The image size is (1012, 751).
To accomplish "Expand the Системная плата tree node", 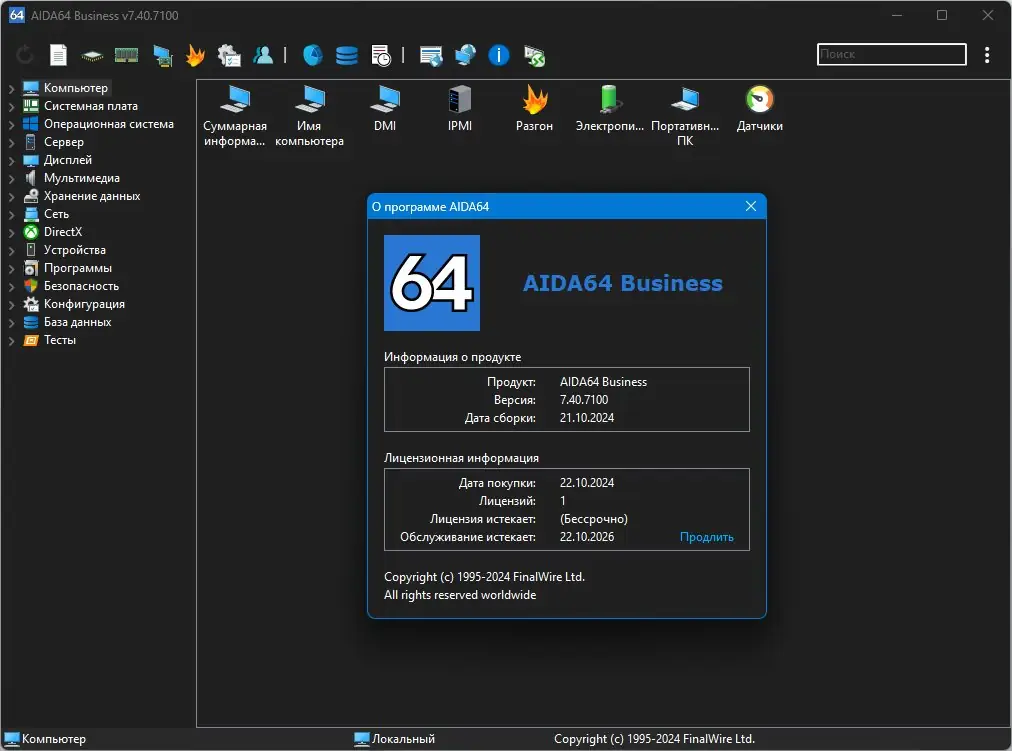I will point(12,106).
